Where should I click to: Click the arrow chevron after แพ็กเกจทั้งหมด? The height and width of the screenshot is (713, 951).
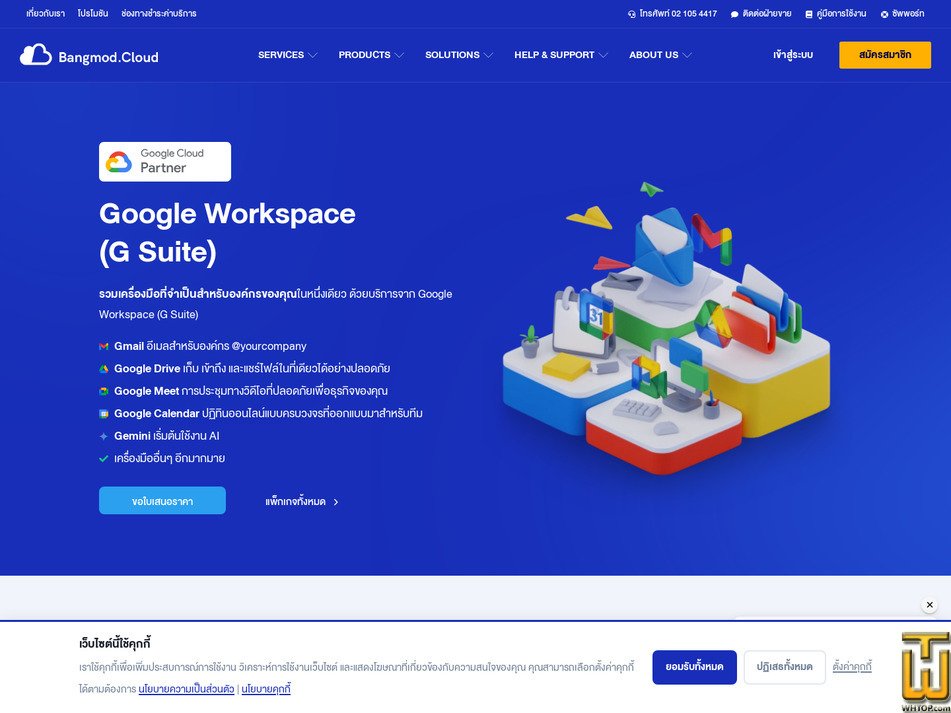336,502
